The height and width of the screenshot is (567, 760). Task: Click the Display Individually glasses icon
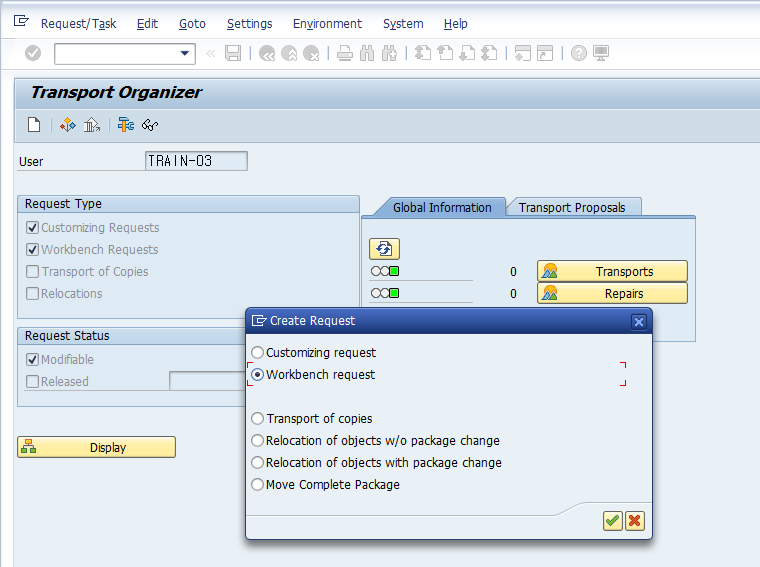point(150,125)
